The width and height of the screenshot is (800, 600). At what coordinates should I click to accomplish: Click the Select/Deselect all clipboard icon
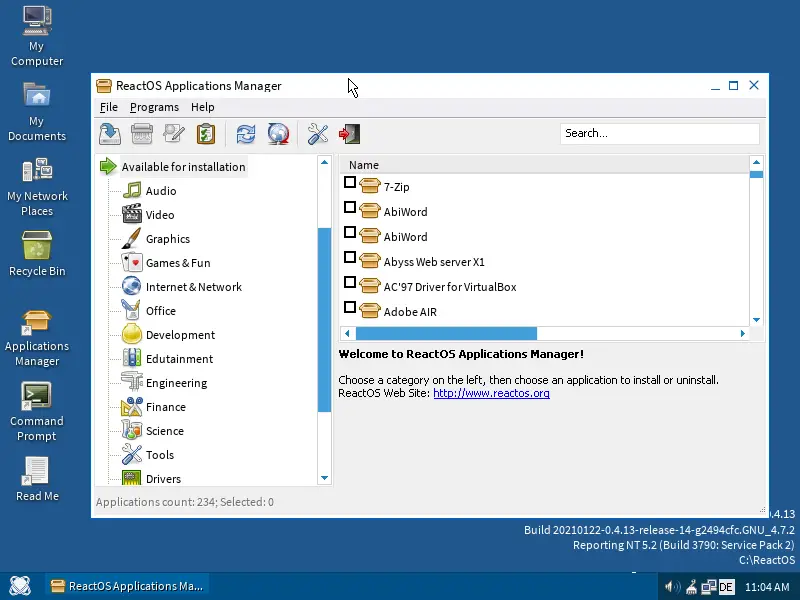(x=206, y=134)
